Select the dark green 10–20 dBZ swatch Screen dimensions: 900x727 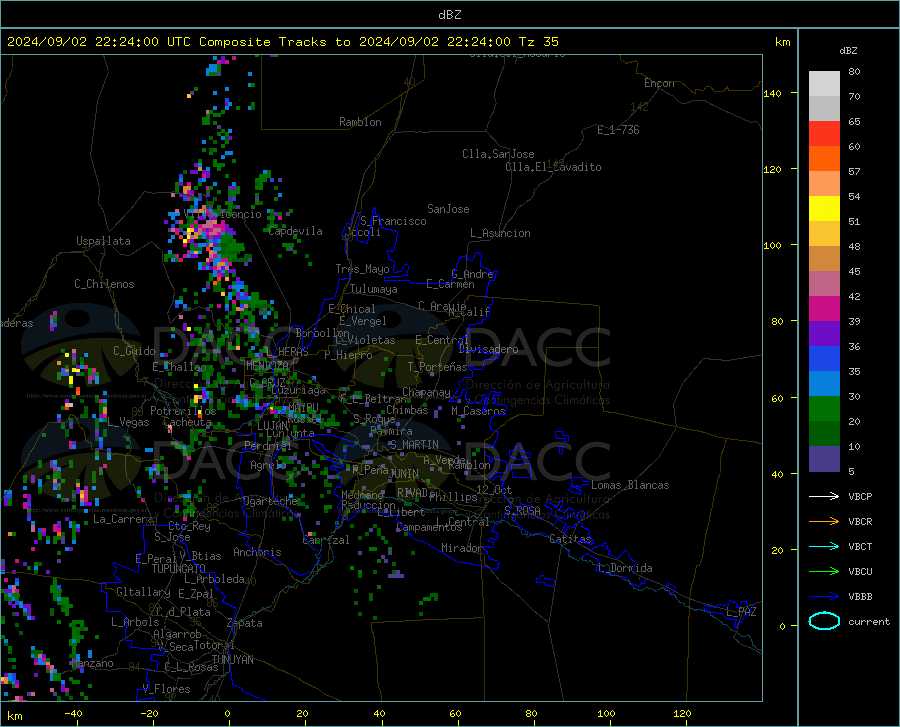click(x=824, y=434)
